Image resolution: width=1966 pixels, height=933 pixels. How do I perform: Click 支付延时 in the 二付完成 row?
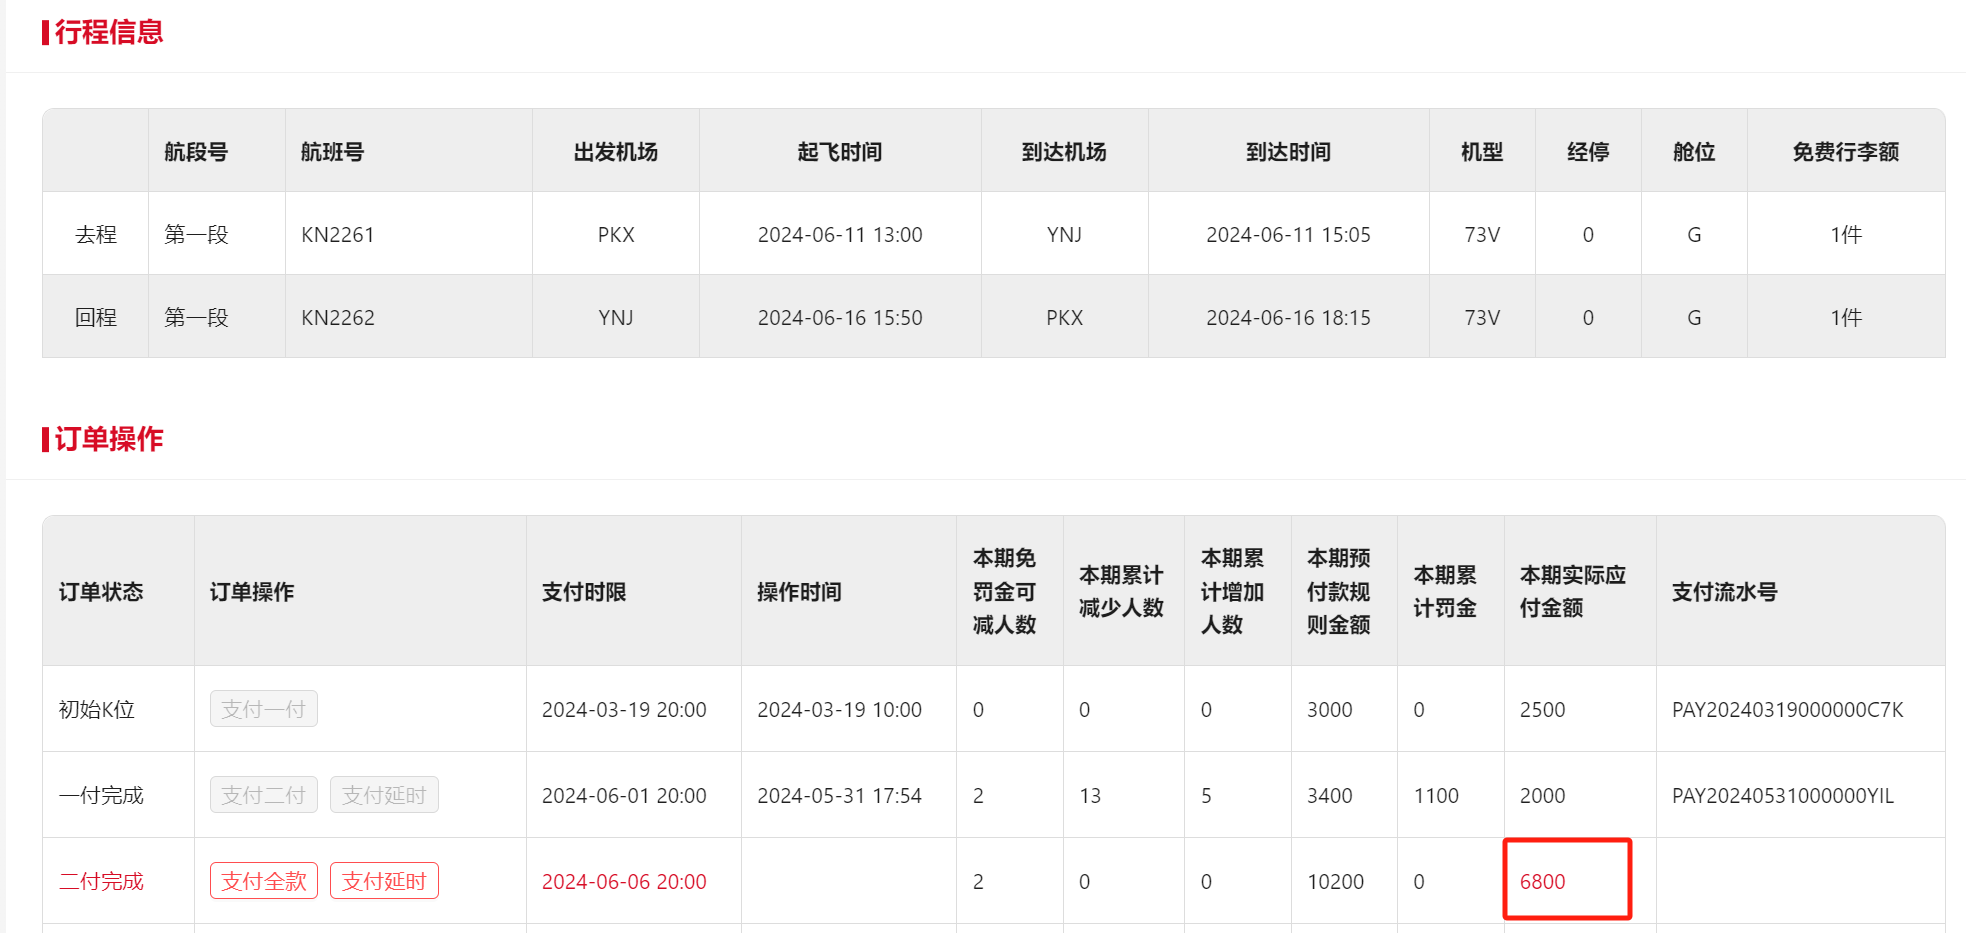coord(384,881)
